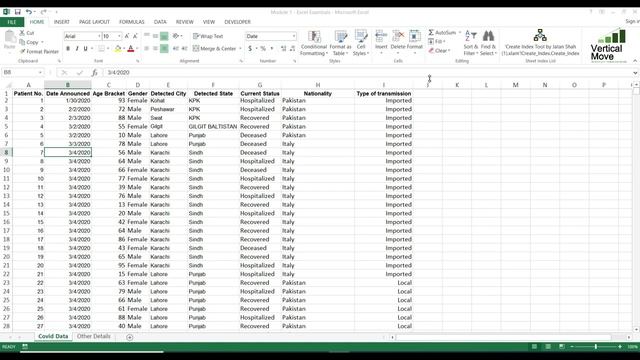Click the Cut scissors icon
This screenshot has height=360, width=640.
22,33
